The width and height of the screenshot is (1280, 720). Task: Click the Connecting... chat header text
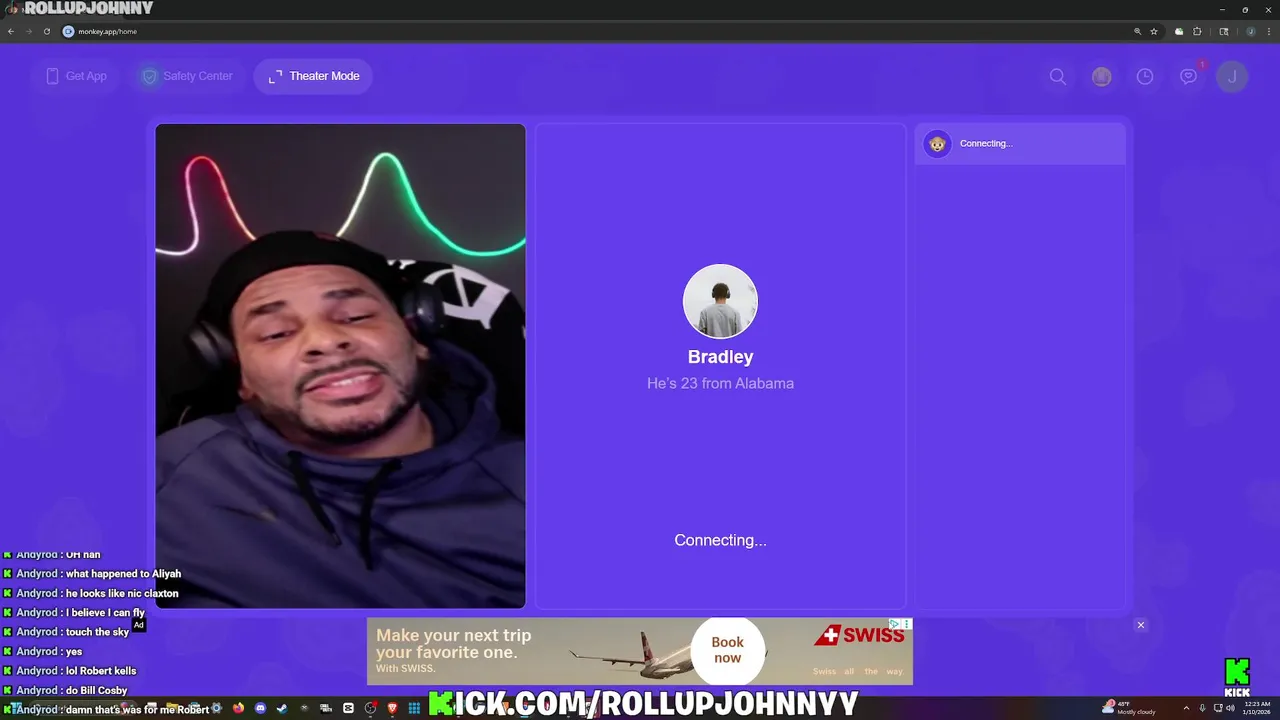pos(986,143)
